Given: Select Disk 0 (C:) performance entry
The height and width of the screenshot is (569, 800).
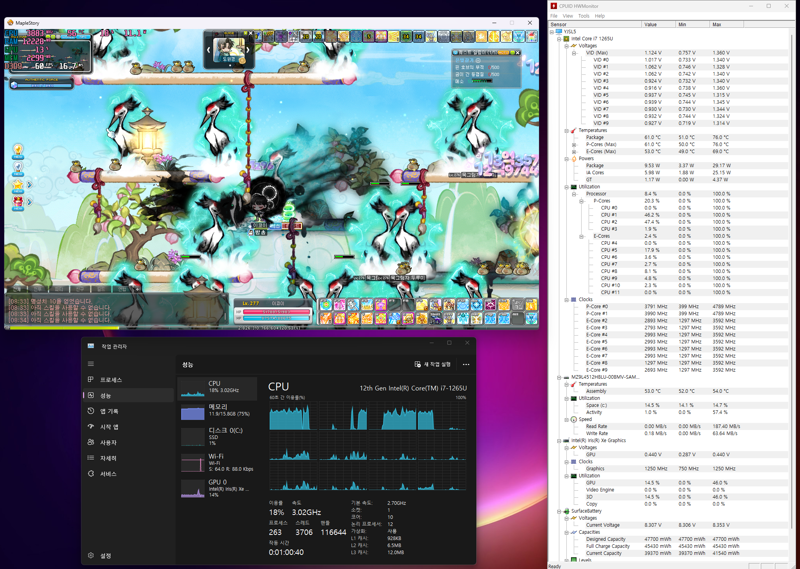Looking at the screenshot, I should pyautogui.click(x=217, y=436).
